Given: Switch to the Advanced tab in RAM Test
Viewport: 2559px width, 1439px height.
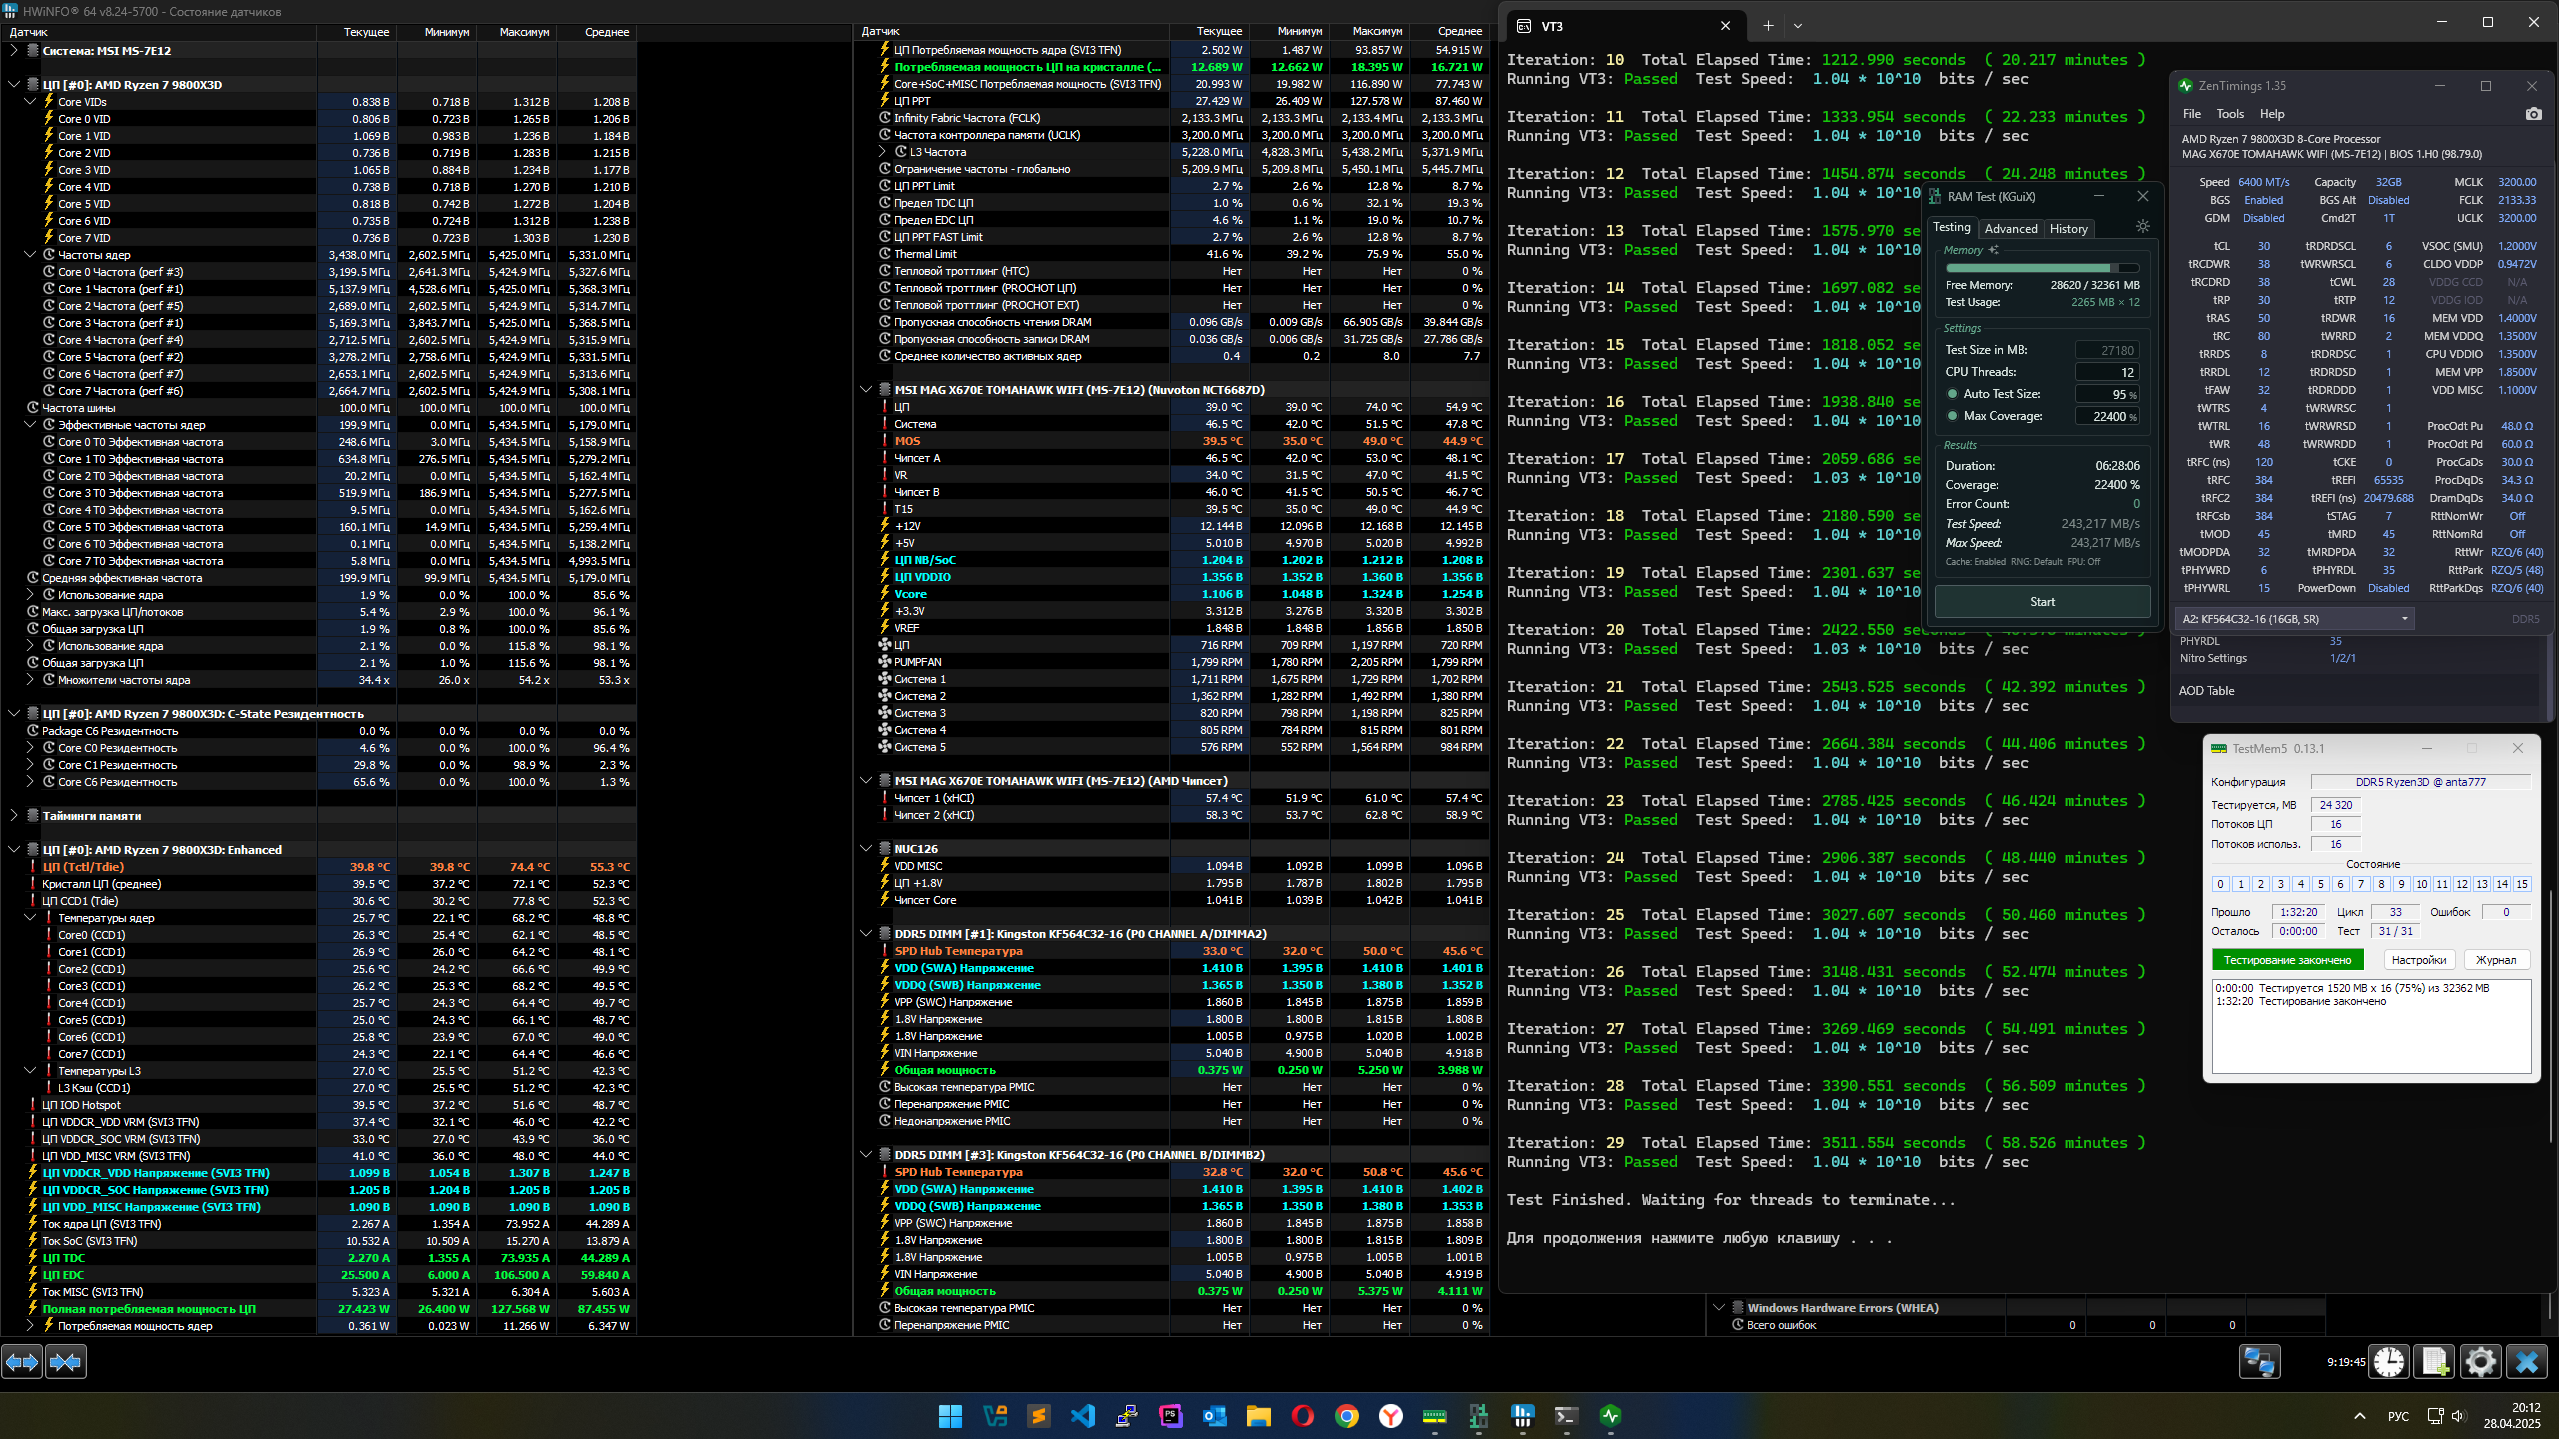Looking at the screenshot, I should click(x=2010, y=229).
